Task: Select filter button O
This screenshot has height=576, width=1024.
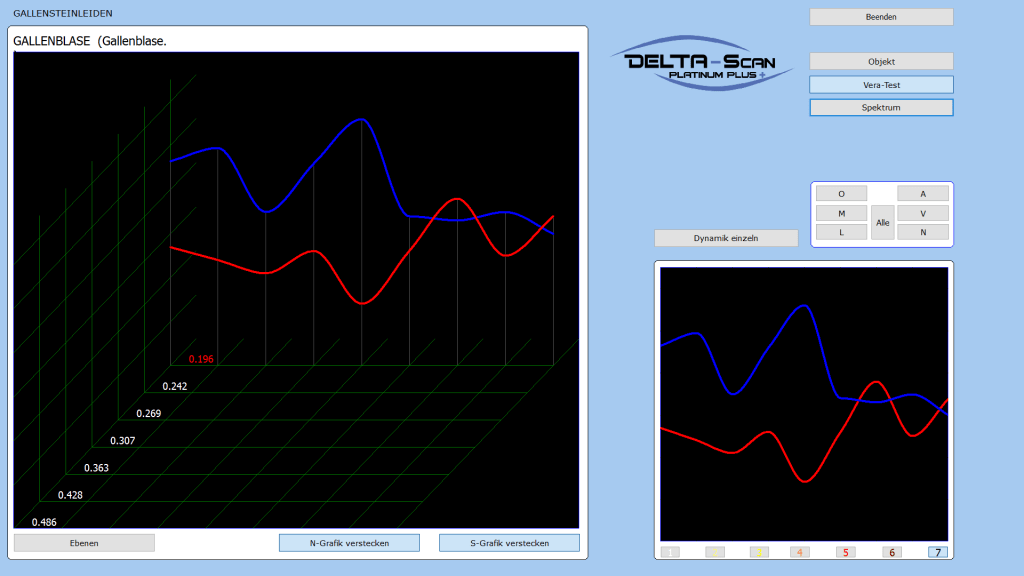Action: [x=841, y=194]
